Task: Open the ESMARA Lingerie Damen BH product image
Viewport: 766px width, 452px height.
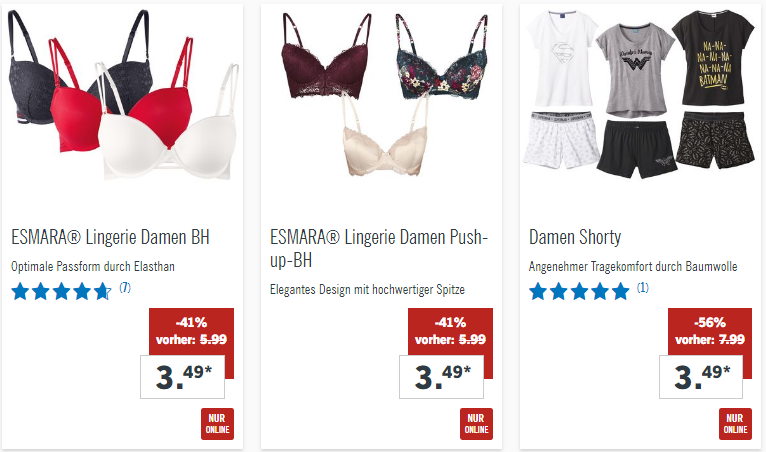Action: coord(123,95)
